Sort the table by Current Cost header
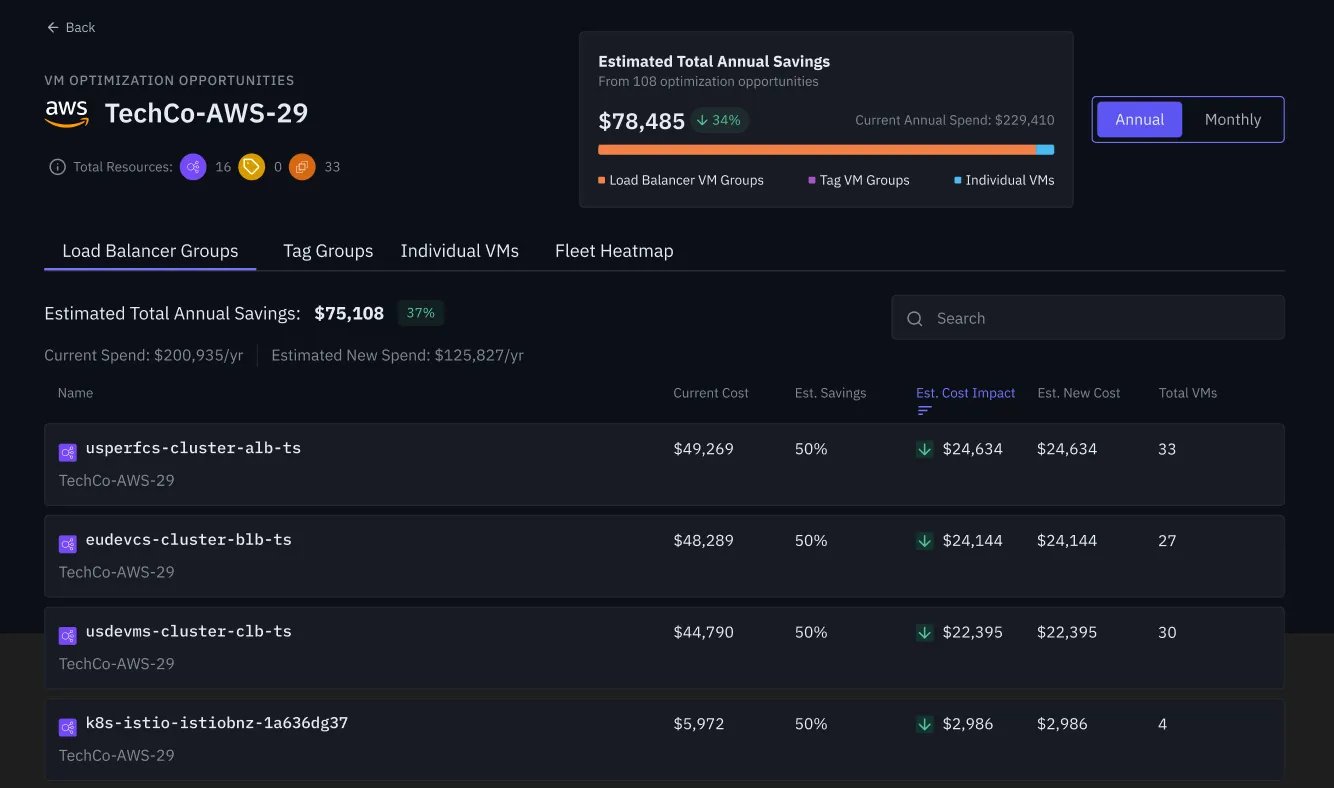Screen dimensions: 1334x788 (710, 393)
